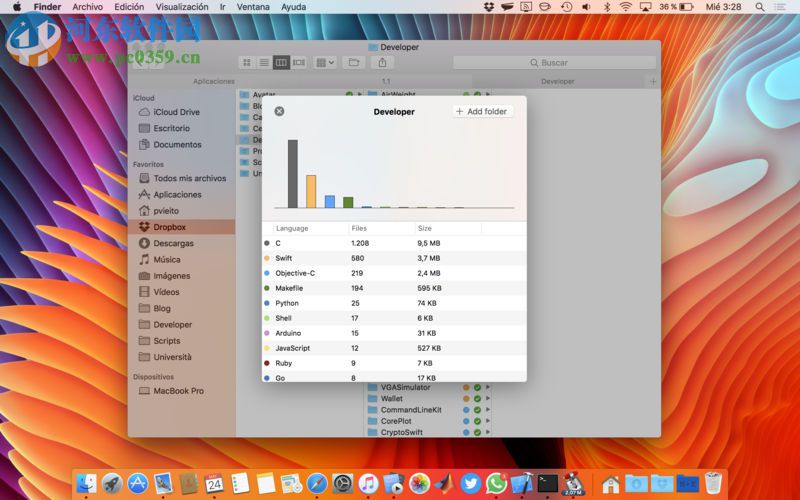Click the Time Machine menu bar icon

pyautogui.click(x=566, y=7)
